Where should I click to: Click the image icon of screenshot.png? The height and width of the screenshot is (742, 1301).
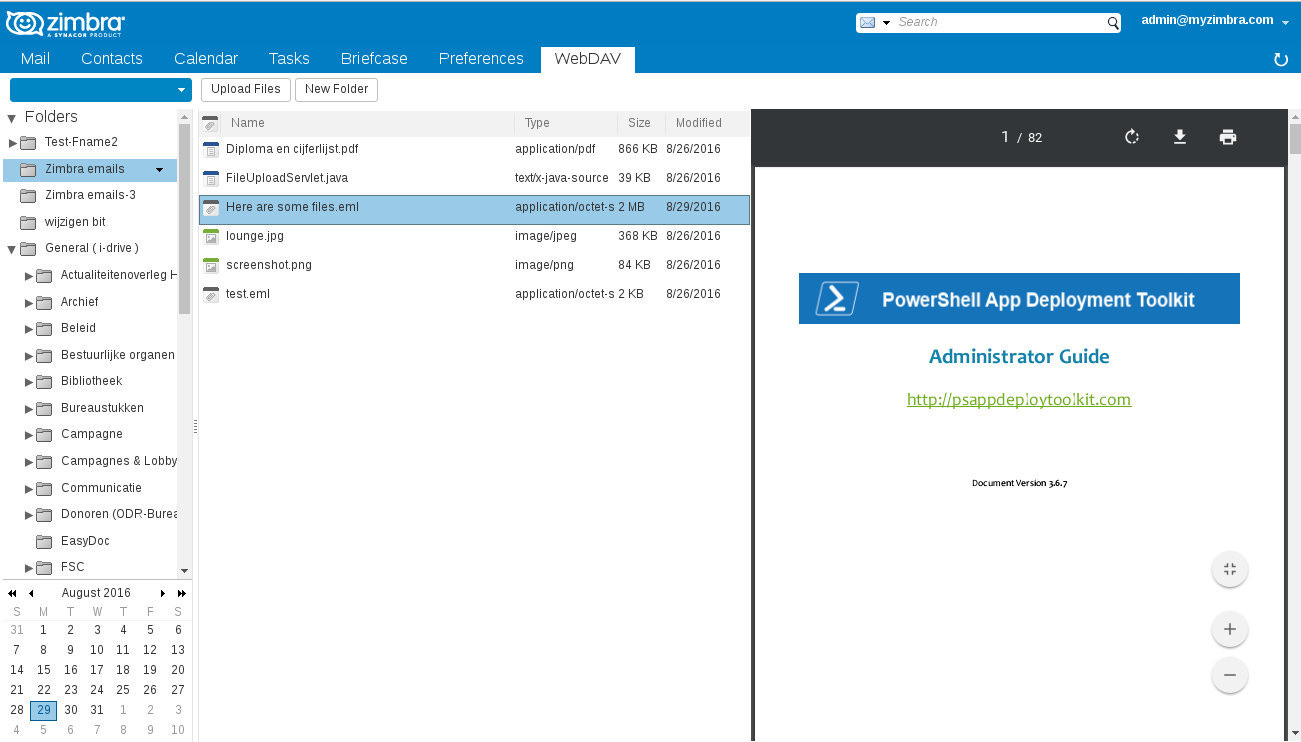pos(210,266)
